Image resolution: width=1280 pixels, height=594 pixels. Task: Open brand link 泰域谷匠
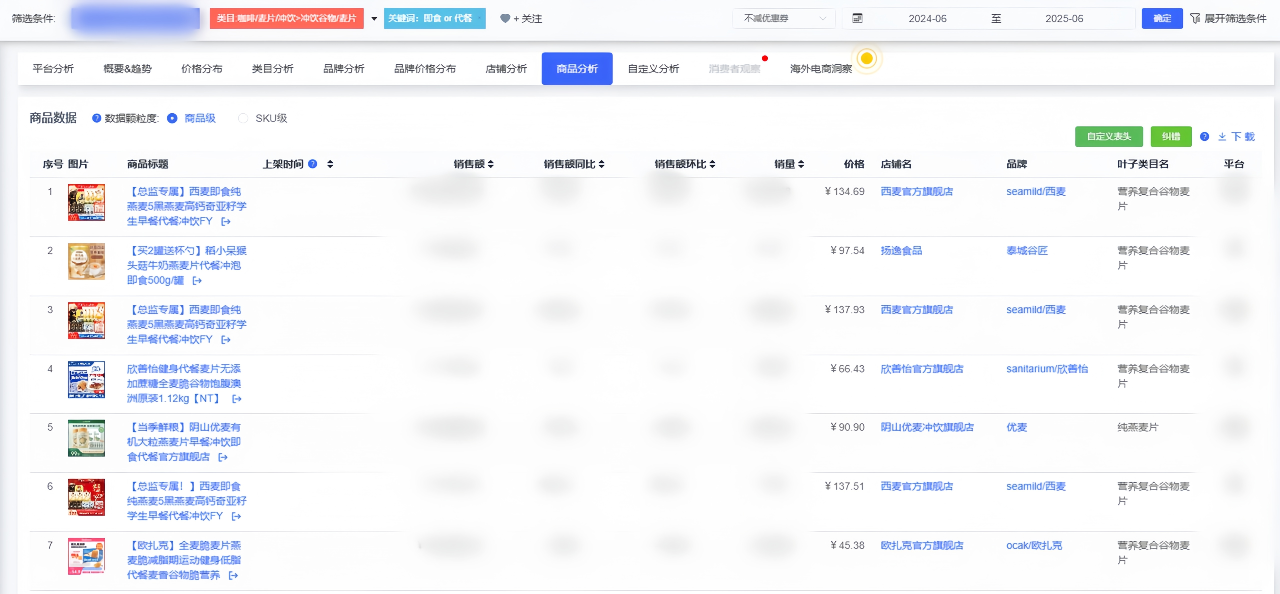(x=1027, y=251)
